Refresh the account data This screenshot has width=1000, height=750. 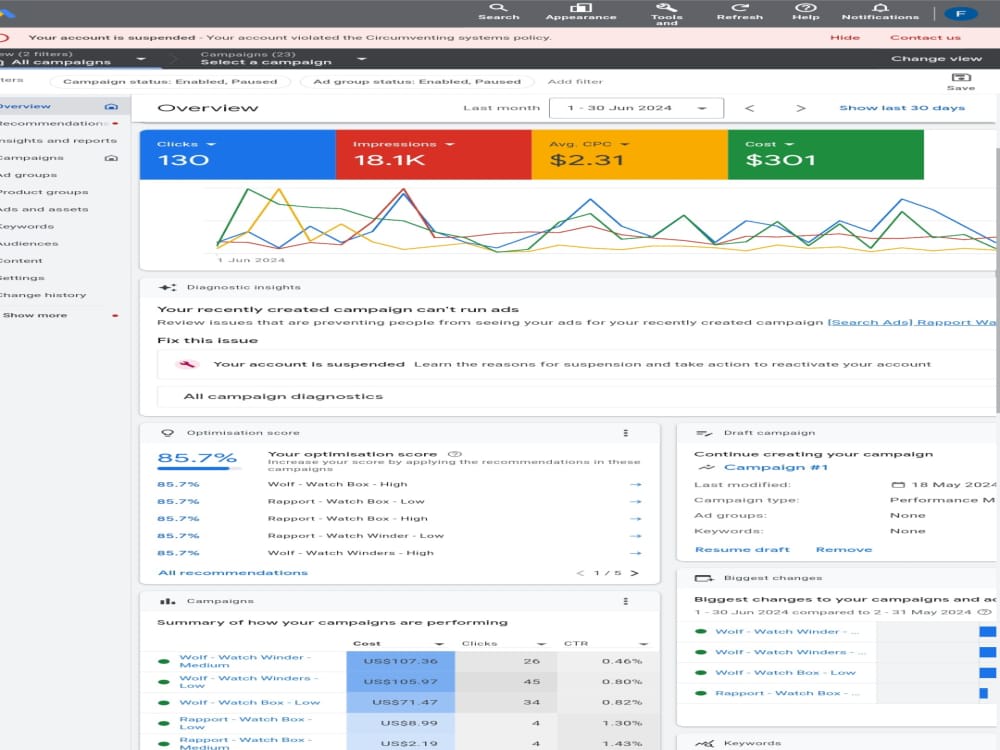pyautogui.click(x=739, y=11)
